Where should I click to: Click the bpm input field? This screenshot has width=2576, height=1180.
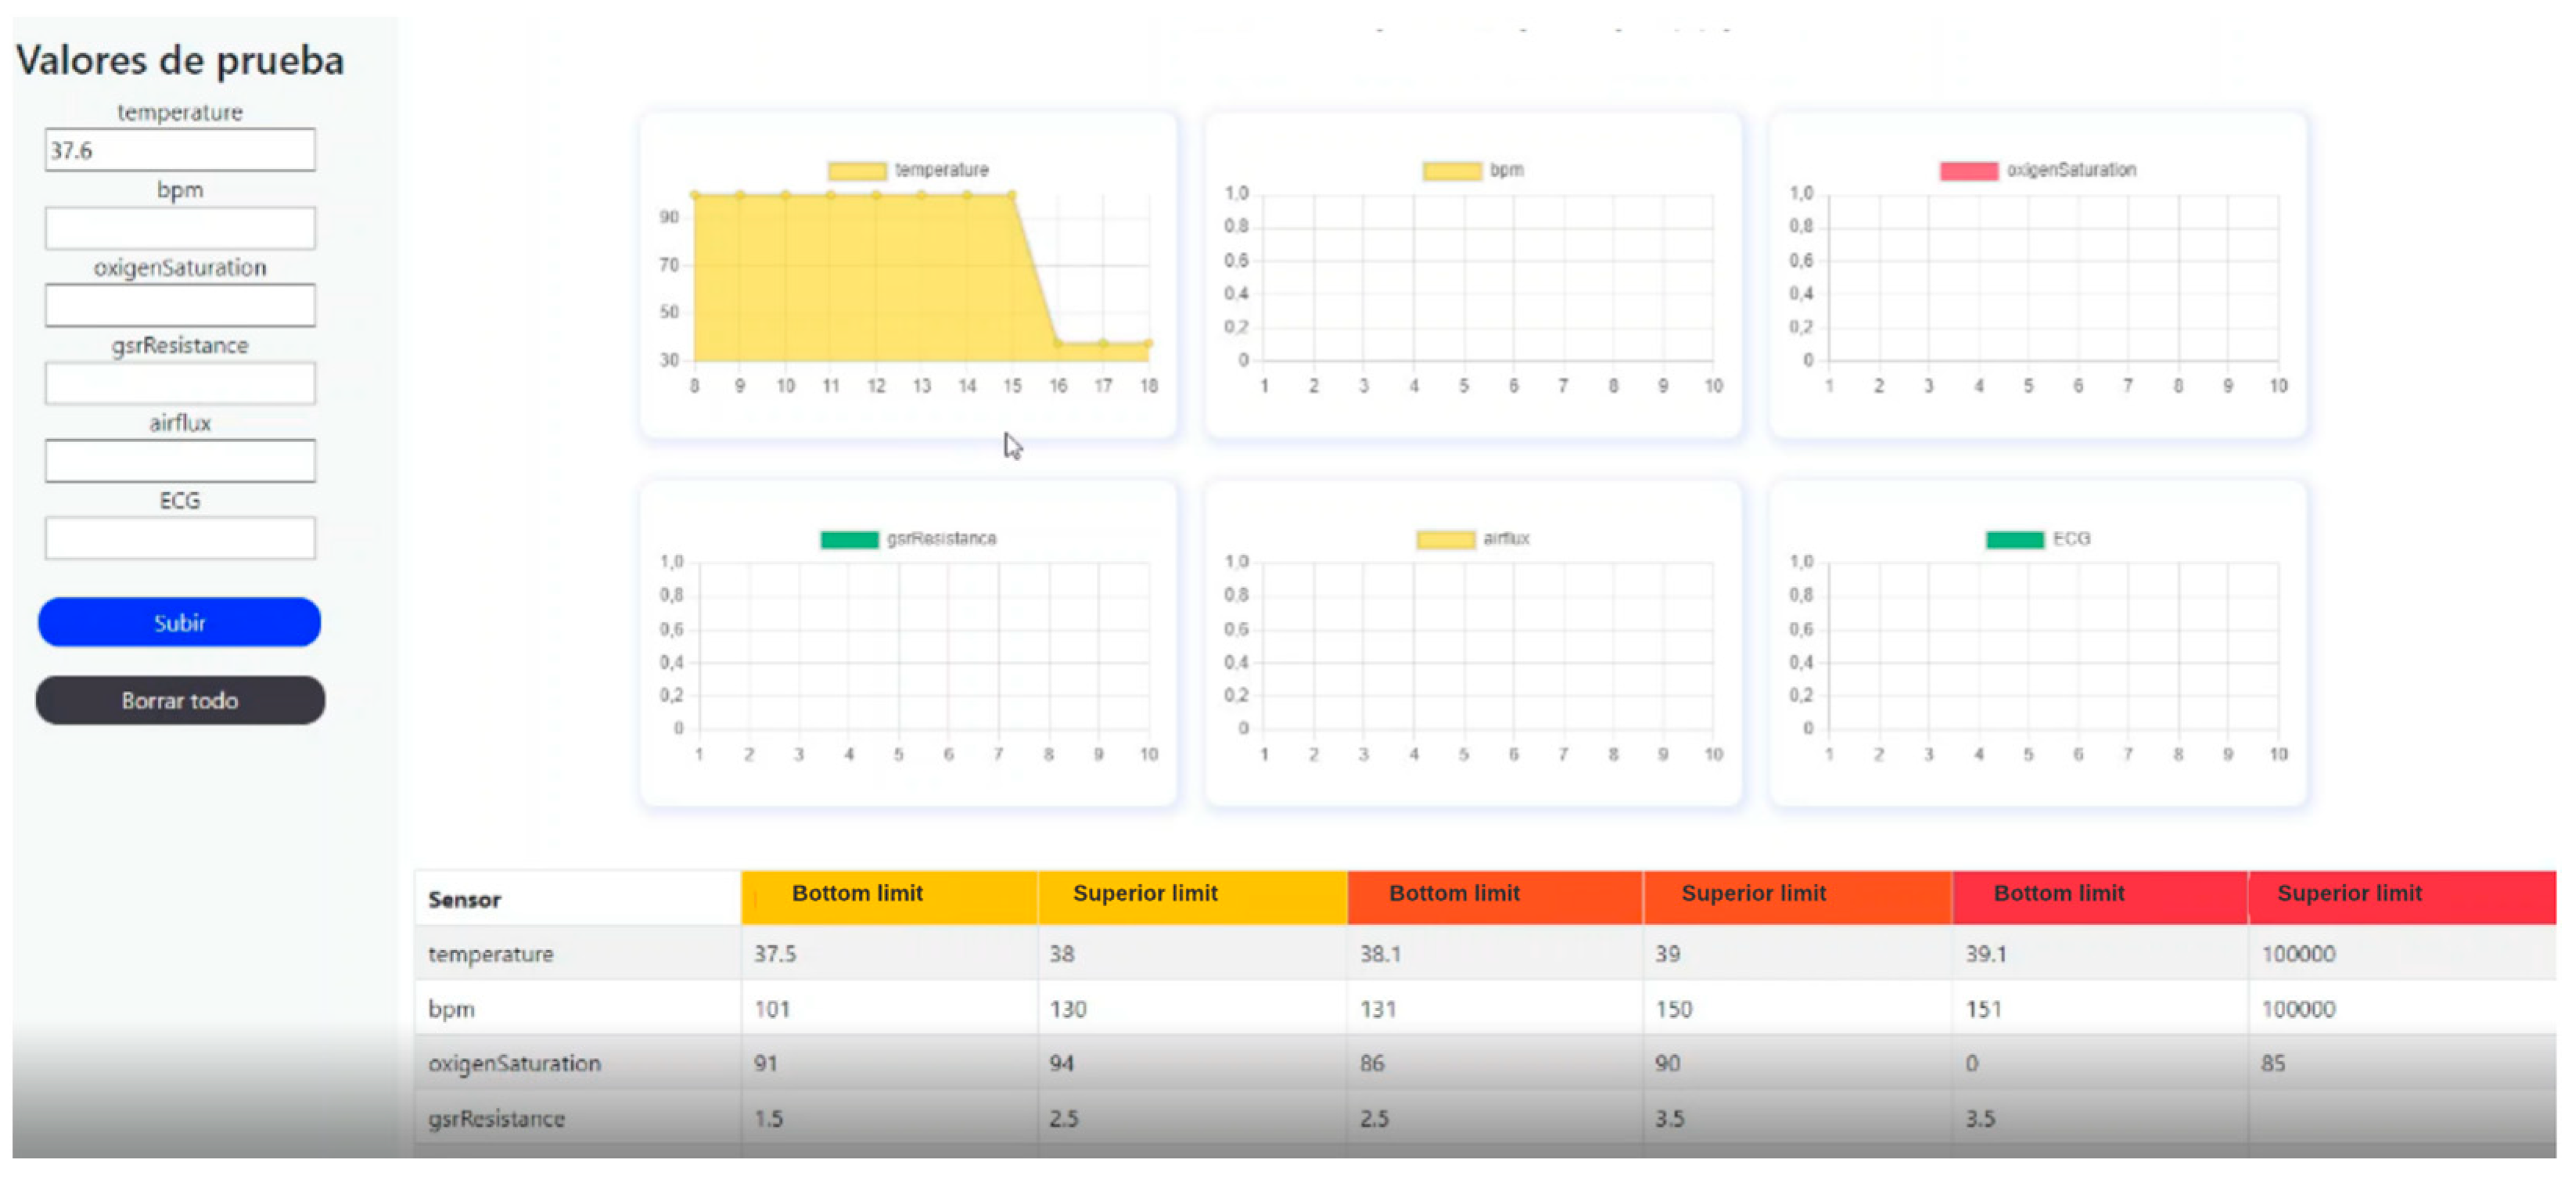tap(180, 228)
